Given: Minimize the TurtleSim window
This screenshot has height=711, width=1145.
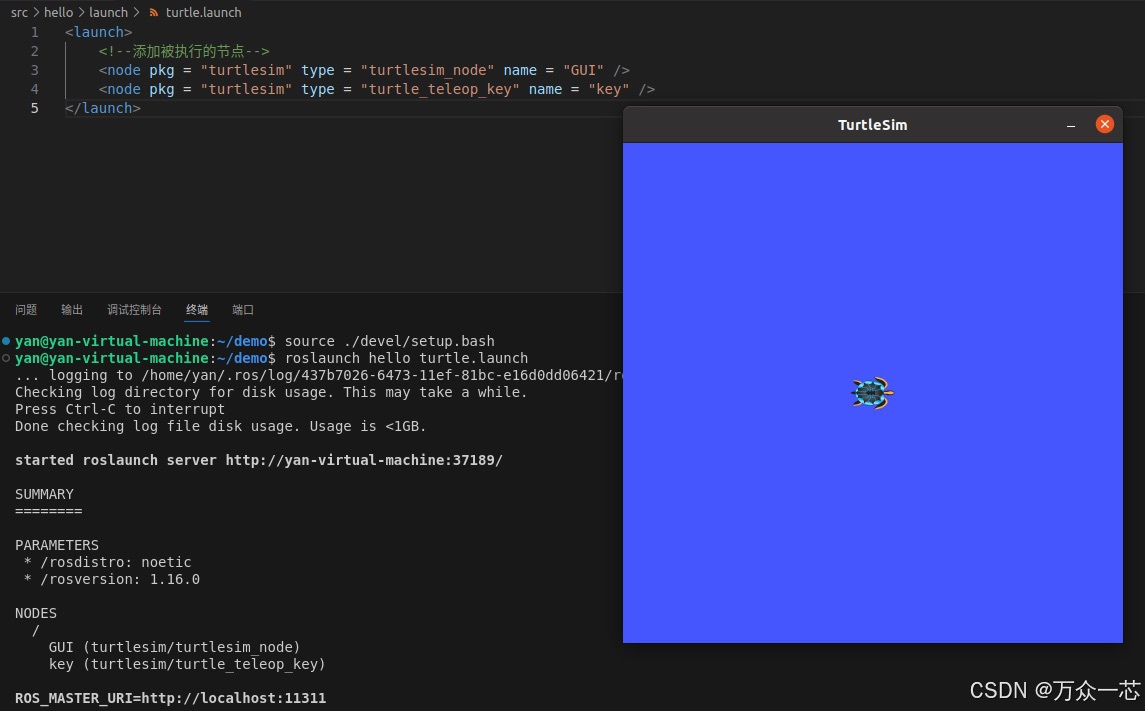Looking at the screenshot, I should tap(1071, 125).
